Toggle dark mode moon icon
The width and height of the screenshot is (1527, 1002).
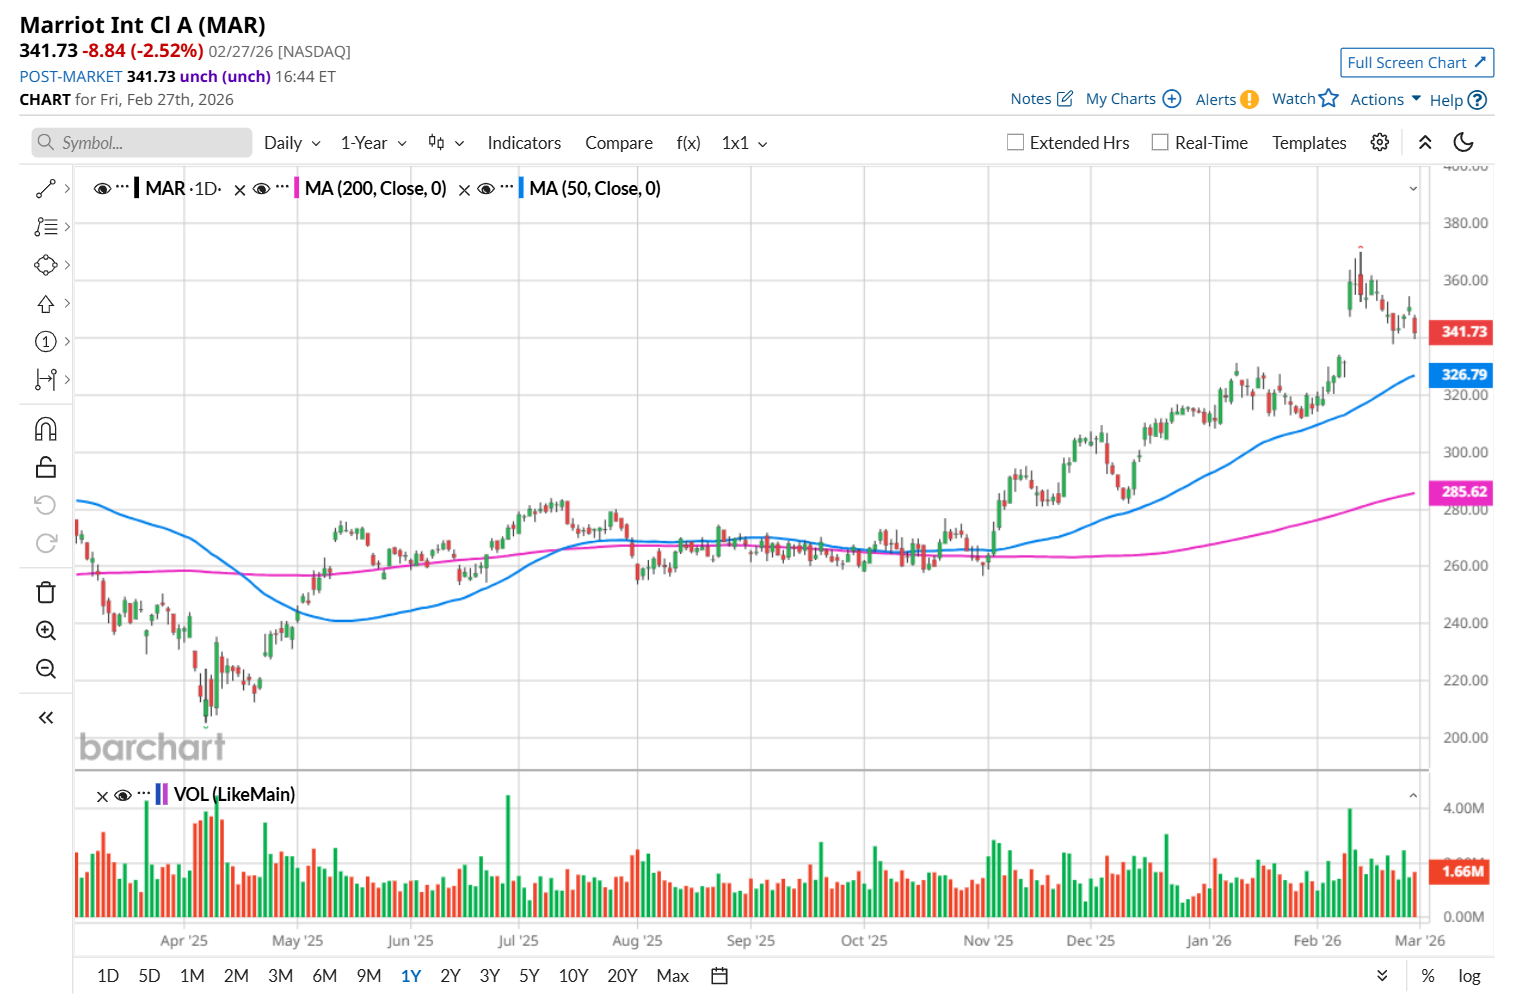pyautogui.click(x=1463, y=143)
